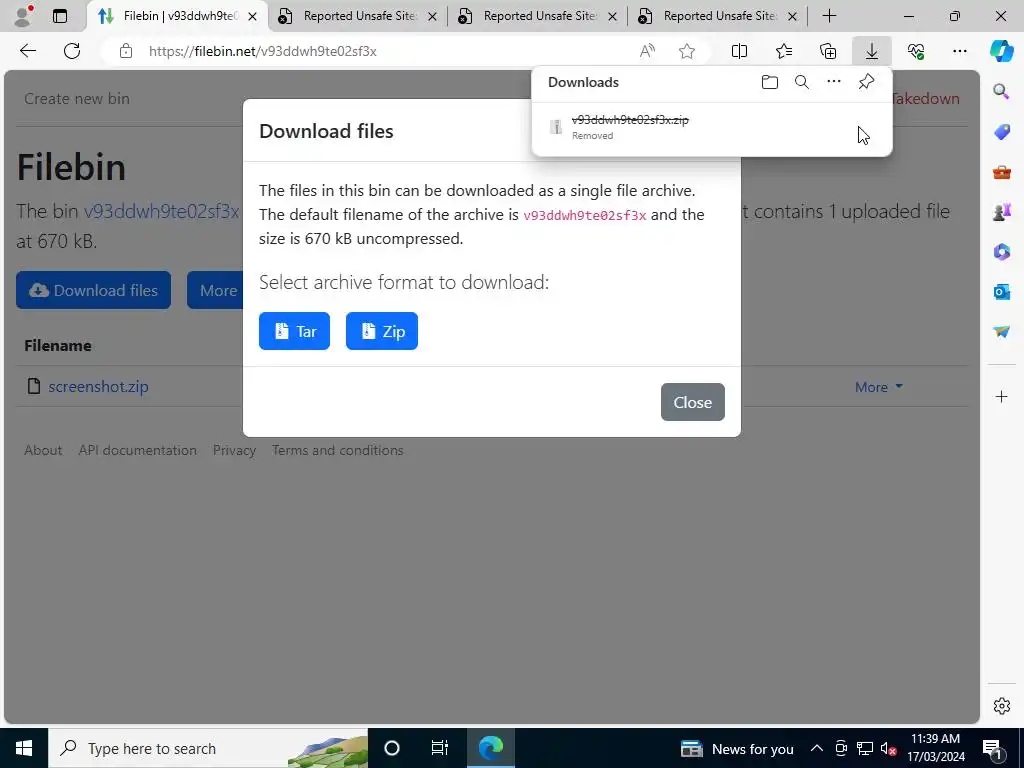Image resolution: width=1024 pixels, height=768 pixels.
Task: Open sidebar Tools briefcase icon
Action: [1001, 172]
